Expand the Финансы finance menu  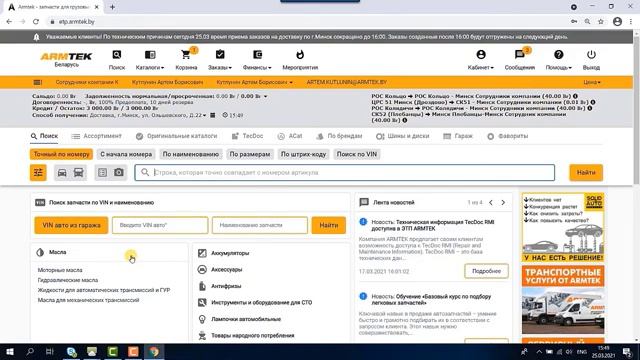pos(257,60)
